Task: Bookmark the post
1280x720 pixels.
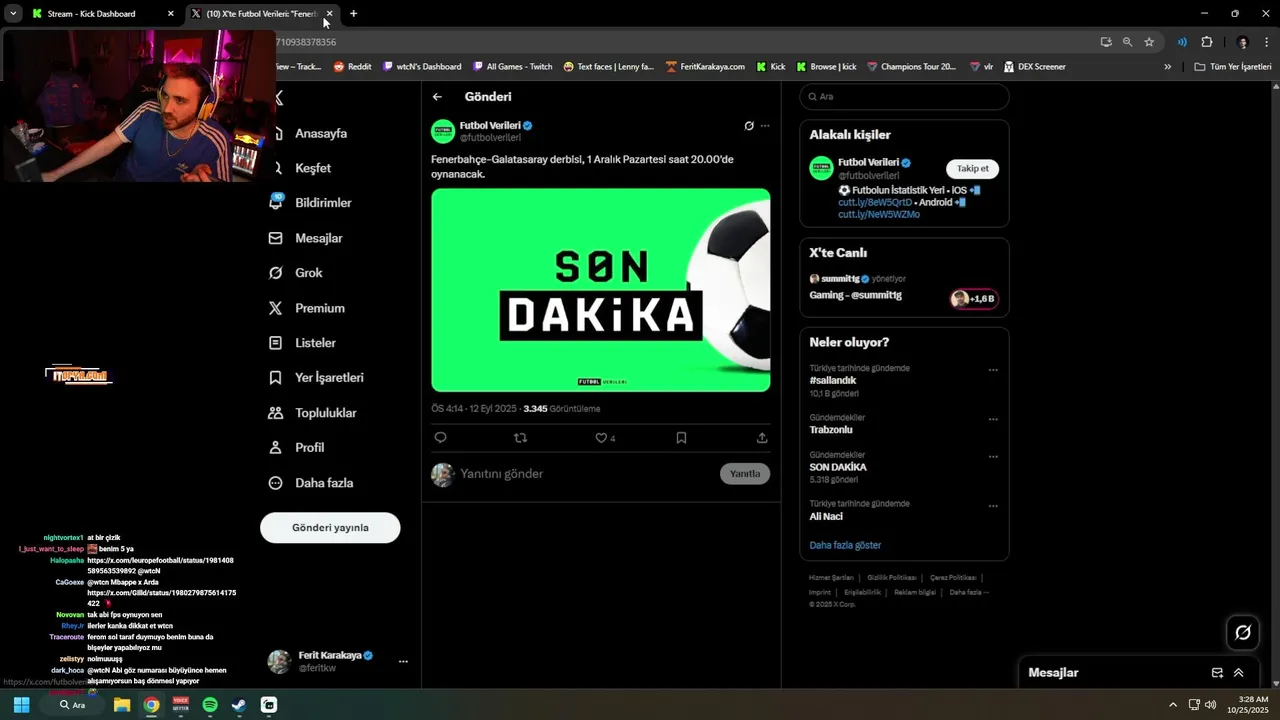Action: [681, 438]
